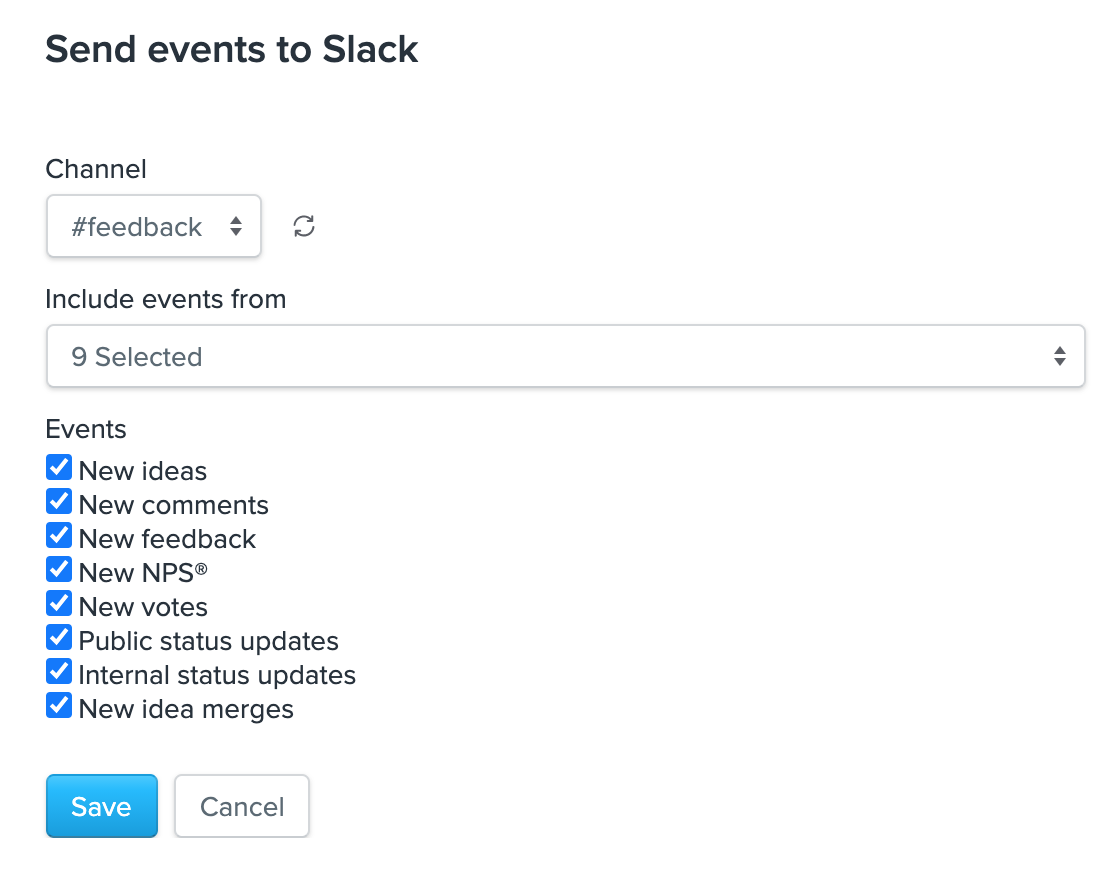Toggle the New votes checkbox
The height and width of the screenshot is (876, 1116).
click(x=59, y=603)
